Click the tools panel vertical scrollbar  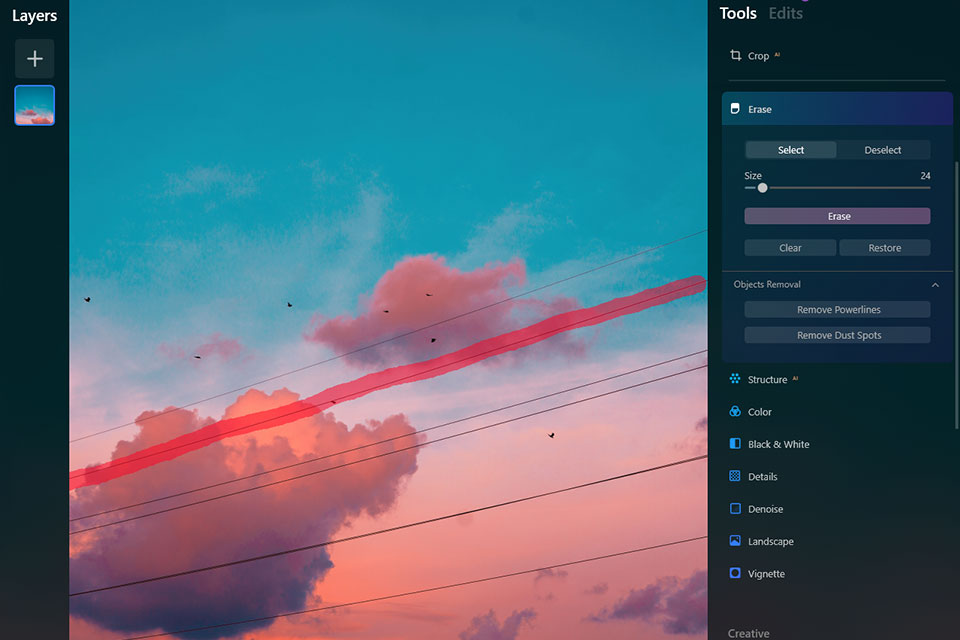(957, 294)
